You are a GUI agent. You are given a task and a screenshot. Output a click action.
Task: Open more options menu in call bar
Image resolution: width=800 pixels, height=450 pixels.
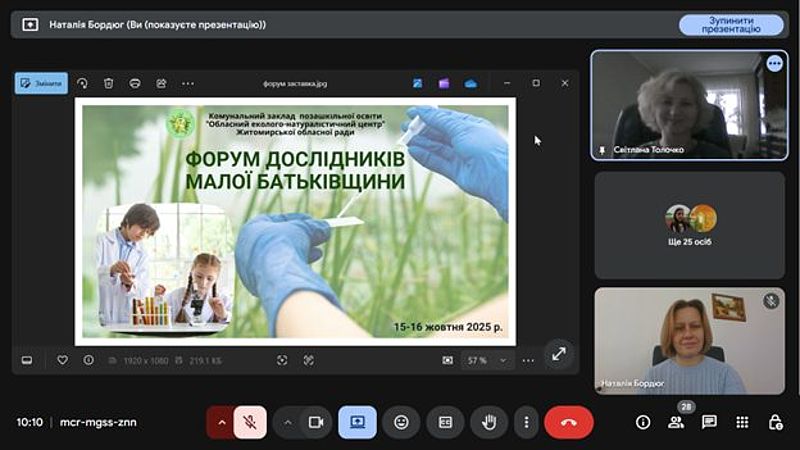[527, 422]
